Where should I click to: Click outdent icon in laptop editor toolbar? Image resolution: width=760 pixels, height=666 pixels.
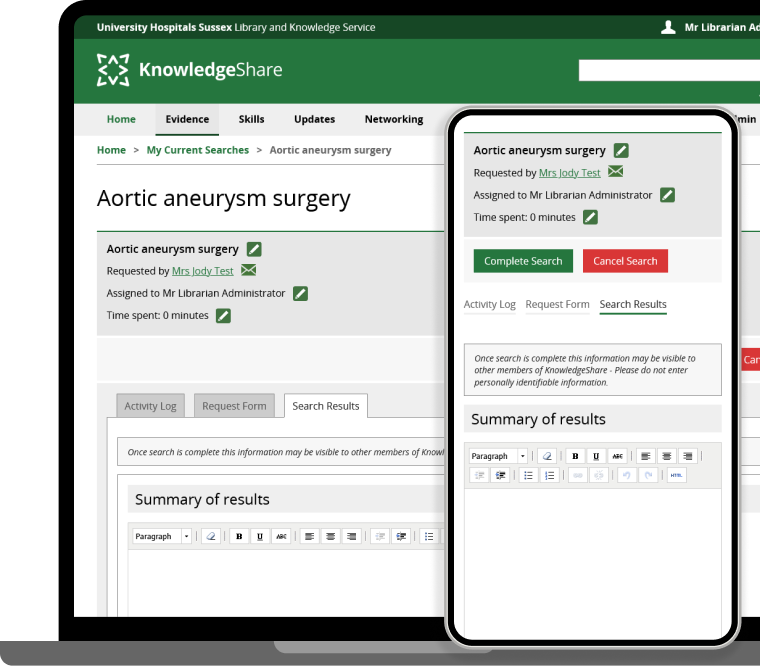[x=380, y=537]
